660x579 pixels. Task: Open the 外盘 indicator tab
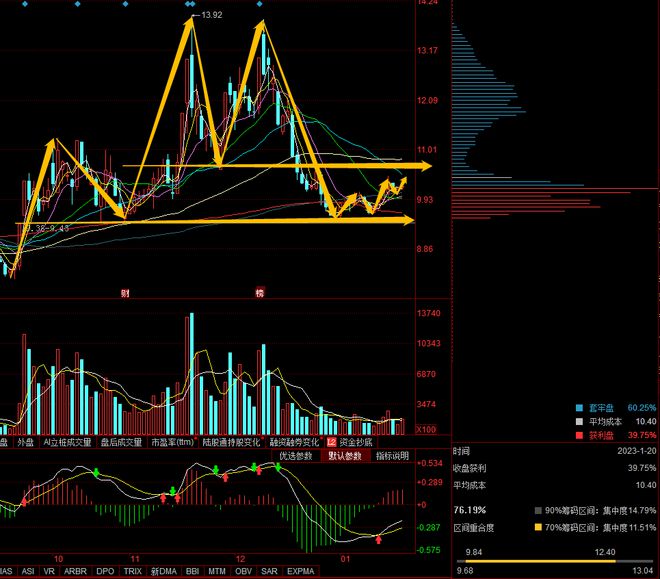(26, 442)
